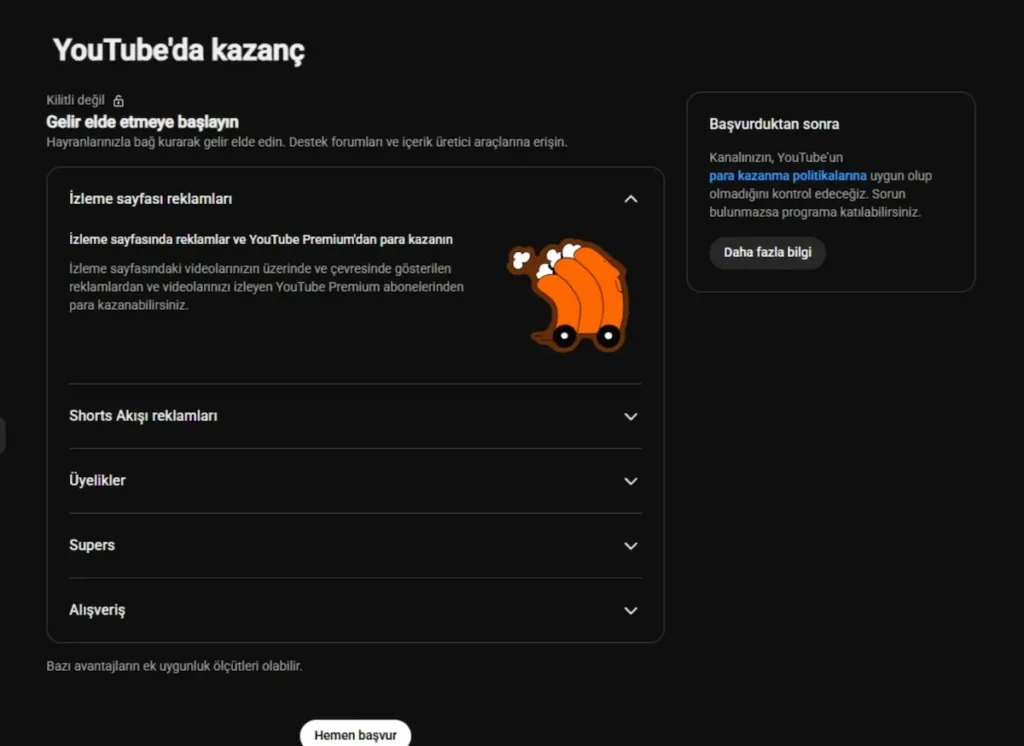
Task: Click the YouTube'da kazanç heading
Action: coord(178,50)
